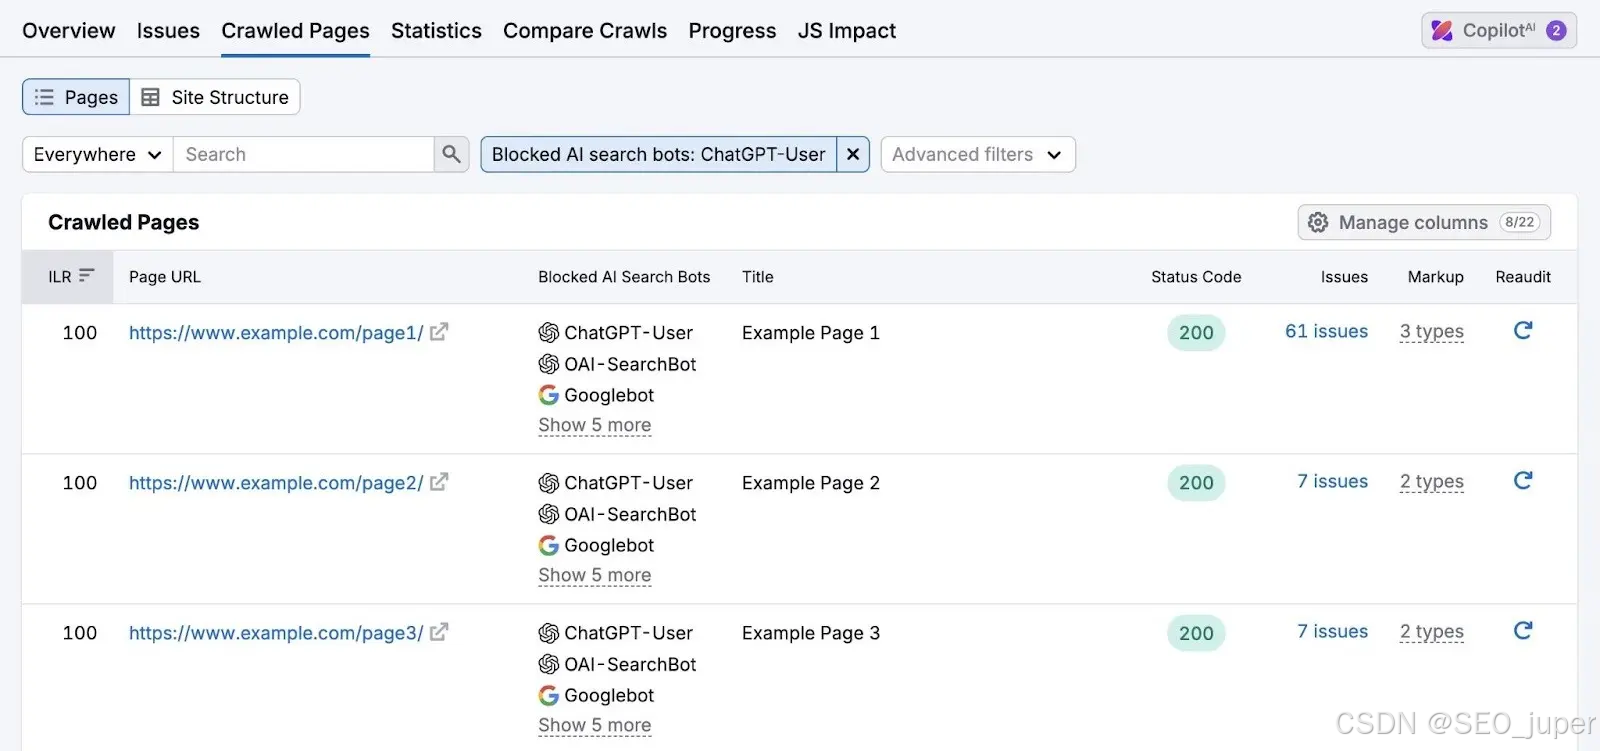Open the Copilot AI button

pos(1499,30)
